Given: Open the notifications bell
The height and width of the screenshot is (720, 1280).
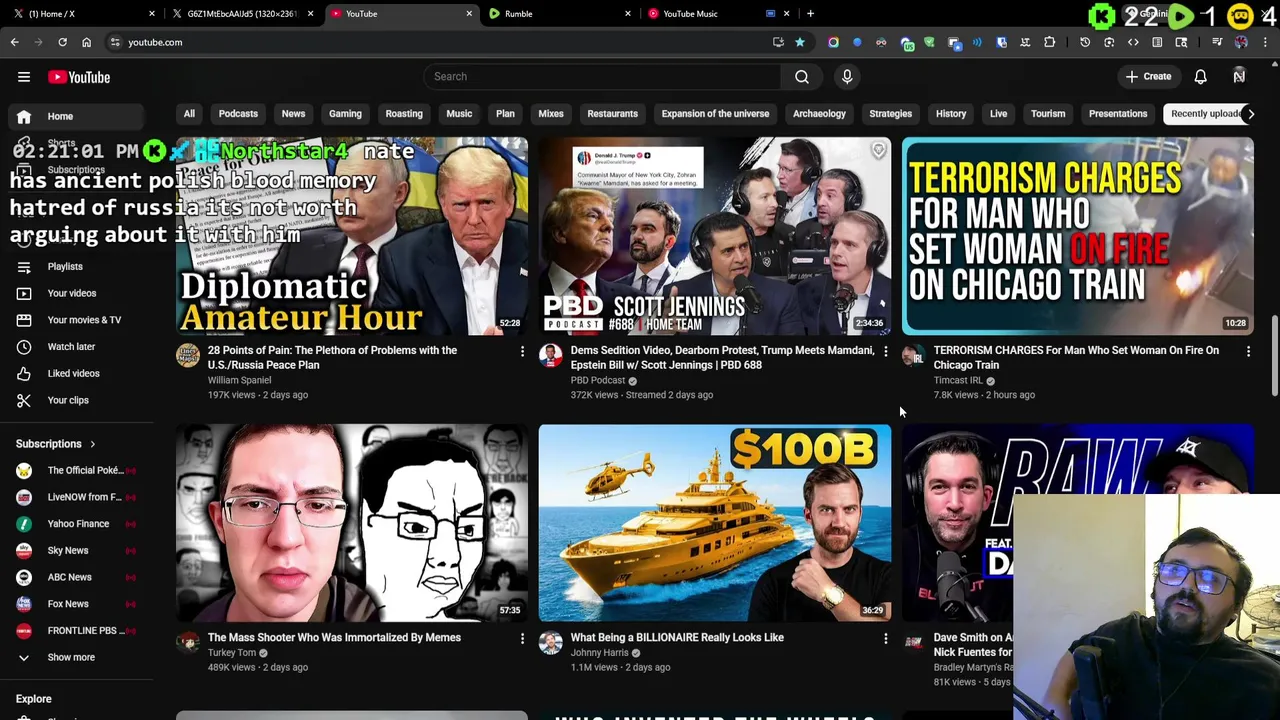Looking at the screenshot, I should pyautogui.click(x=1200, y=77).
